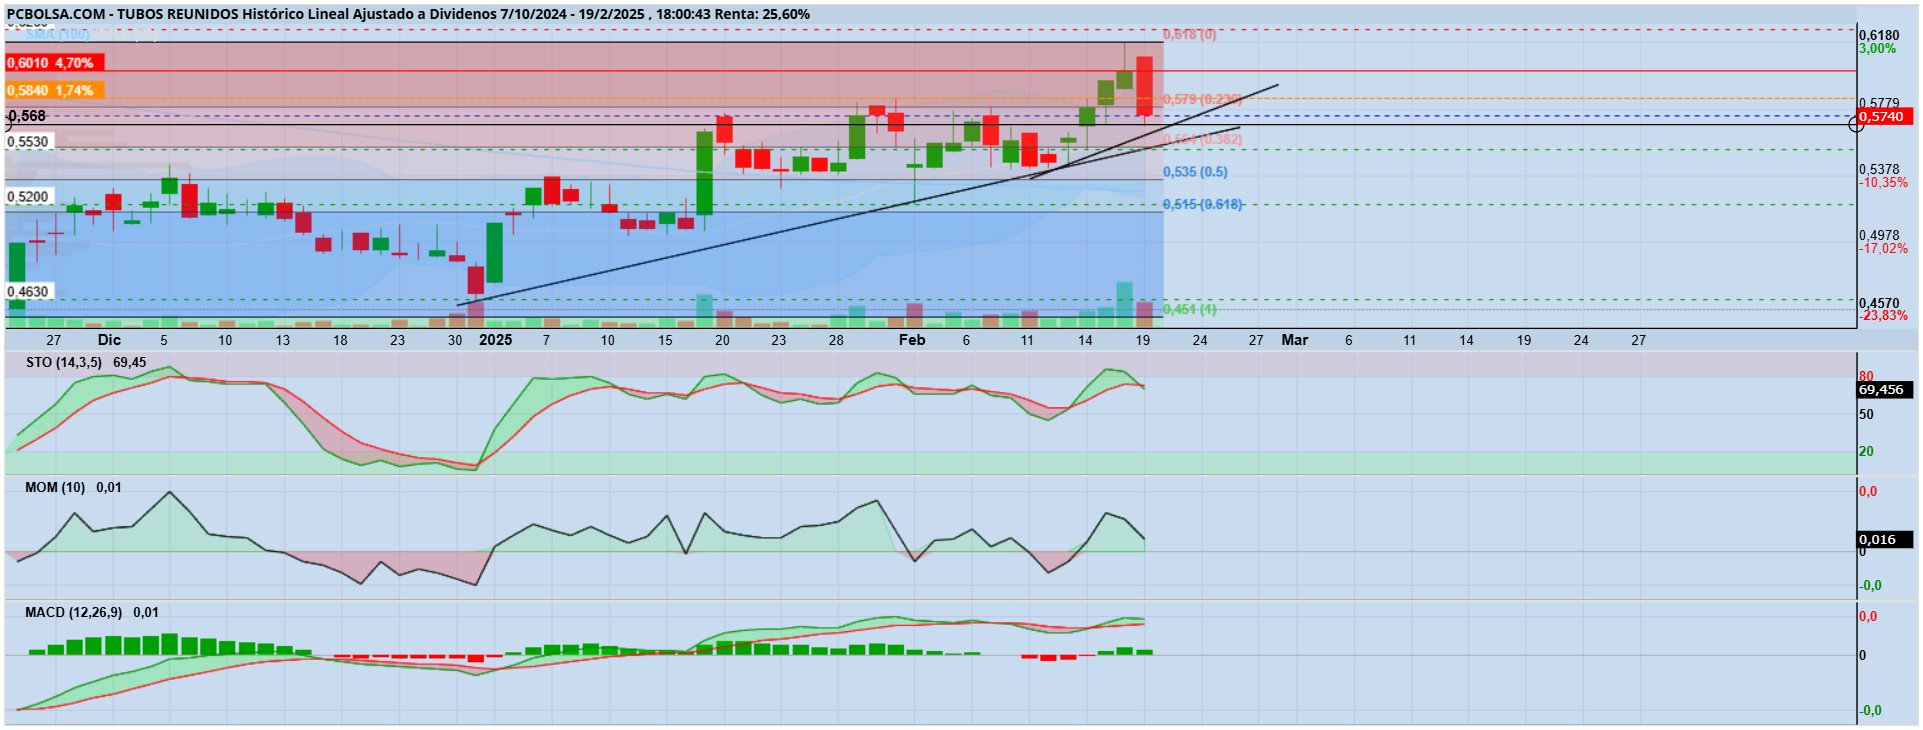Select the red 0,5740 current price marker
1923x730 pixels.
coord(1884,117)
